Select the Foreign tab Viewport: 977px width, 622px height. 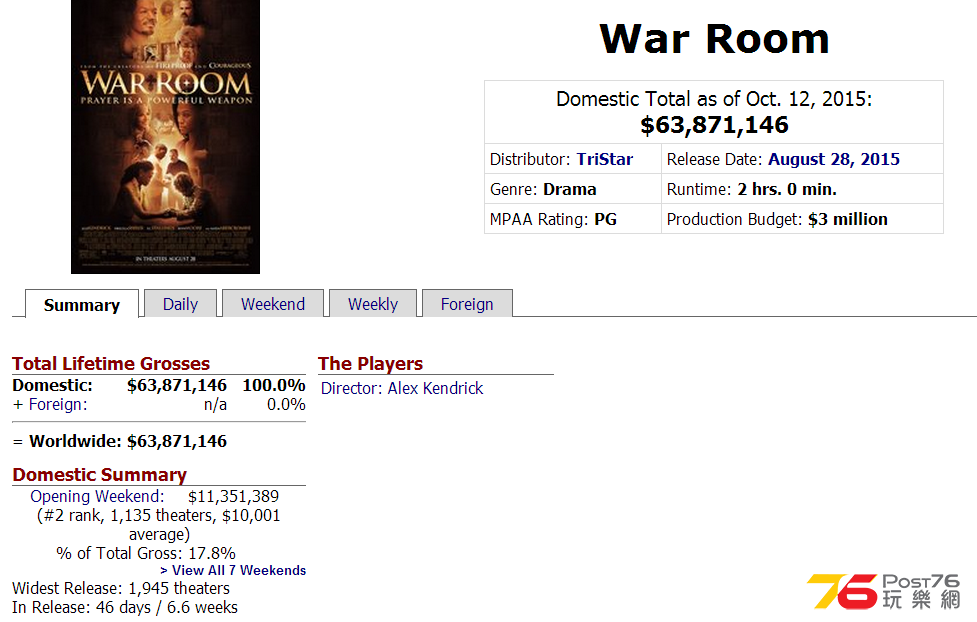(467, 304)
